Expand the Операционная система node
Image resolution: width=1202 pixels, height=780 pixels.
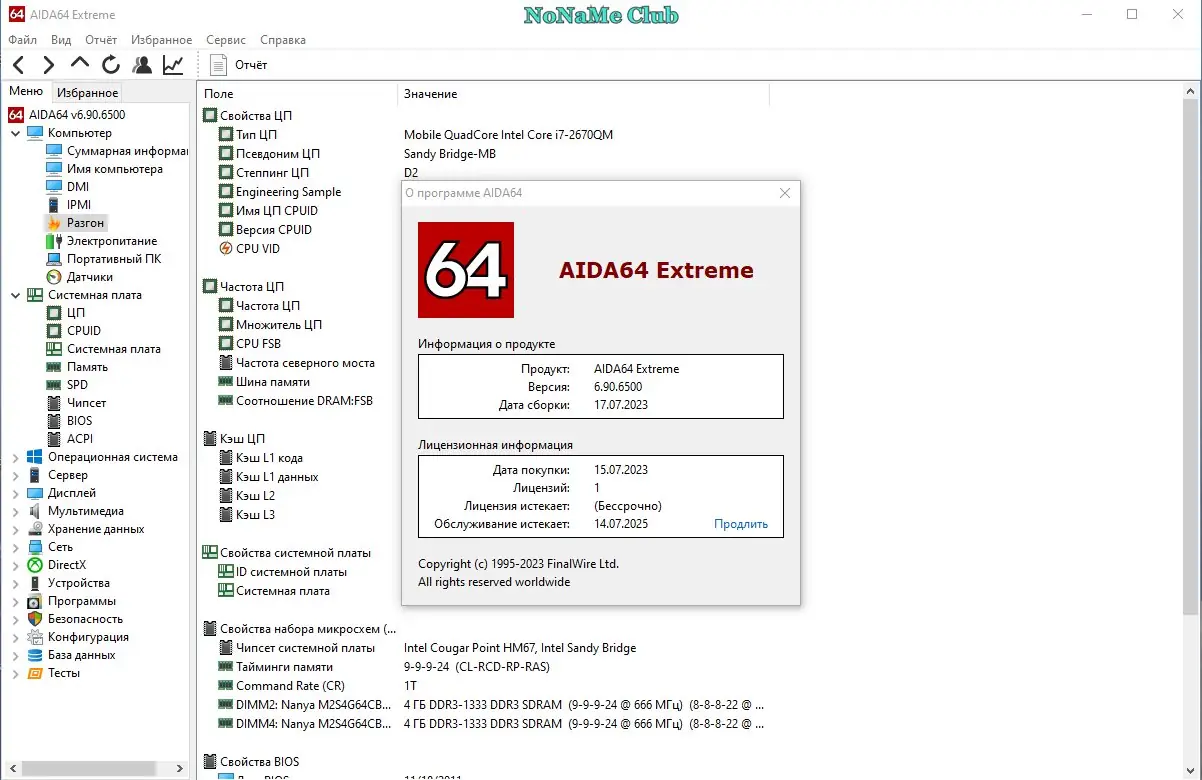pos(15,457)
